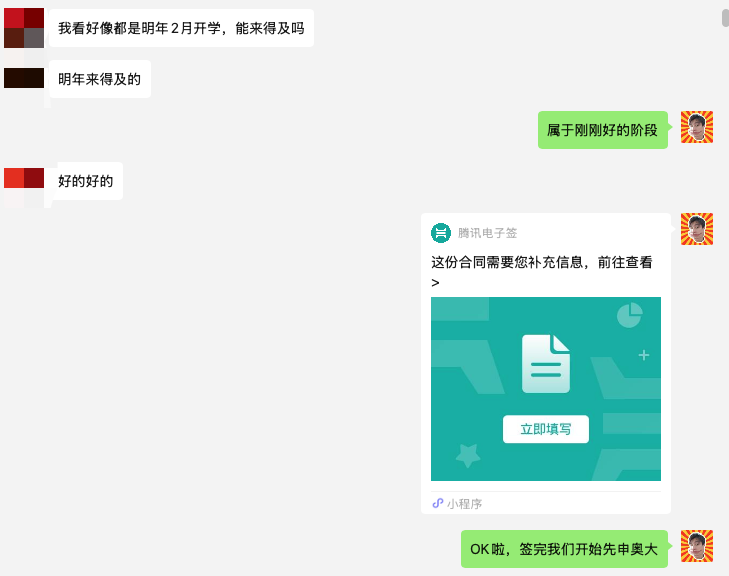Click the 腾讯电子签 logo icon

(x=441, y=233)
